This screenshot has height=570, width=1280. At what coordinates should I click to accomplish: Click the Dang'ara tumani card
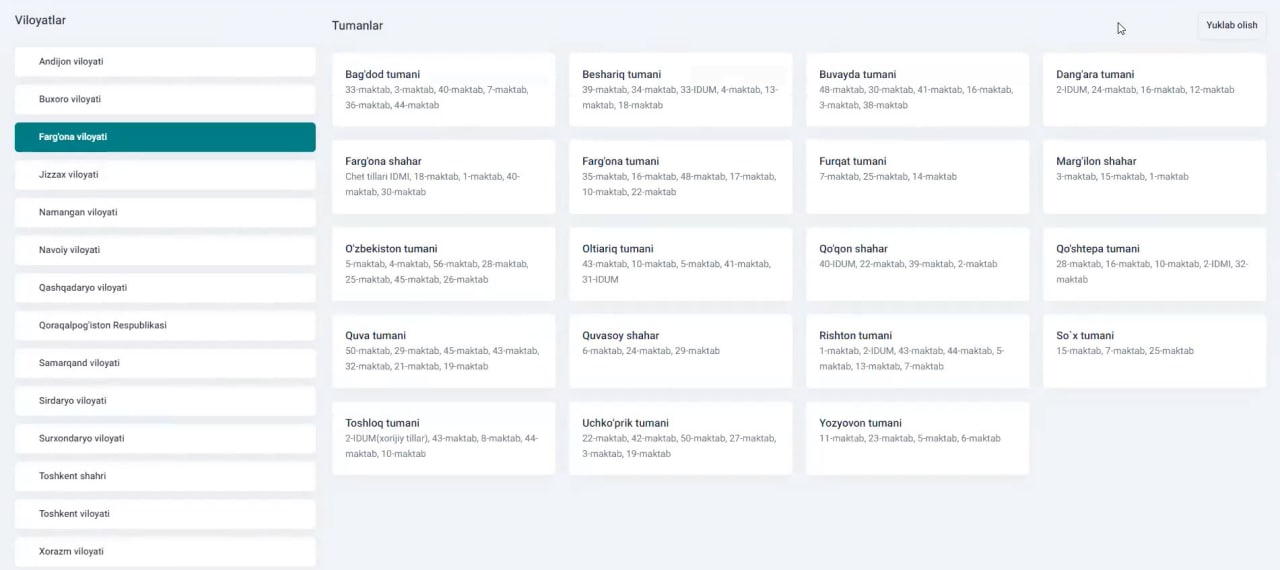click(1154, 89)
